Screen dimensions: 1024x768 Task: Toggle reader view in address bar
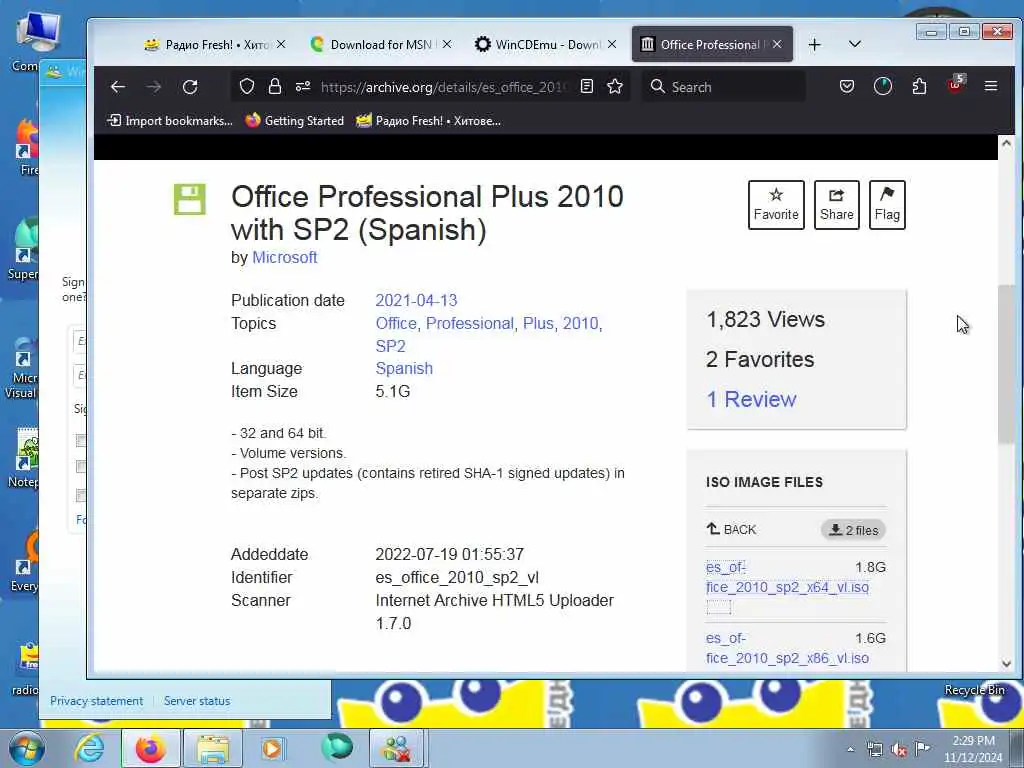click(586, 86)
